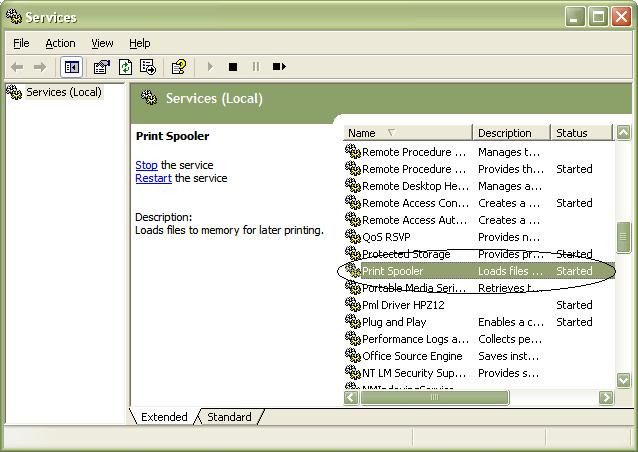The image size is (638, 452).
Task: Select the Portable Media Seri... service name
Action: click(414, 288)
